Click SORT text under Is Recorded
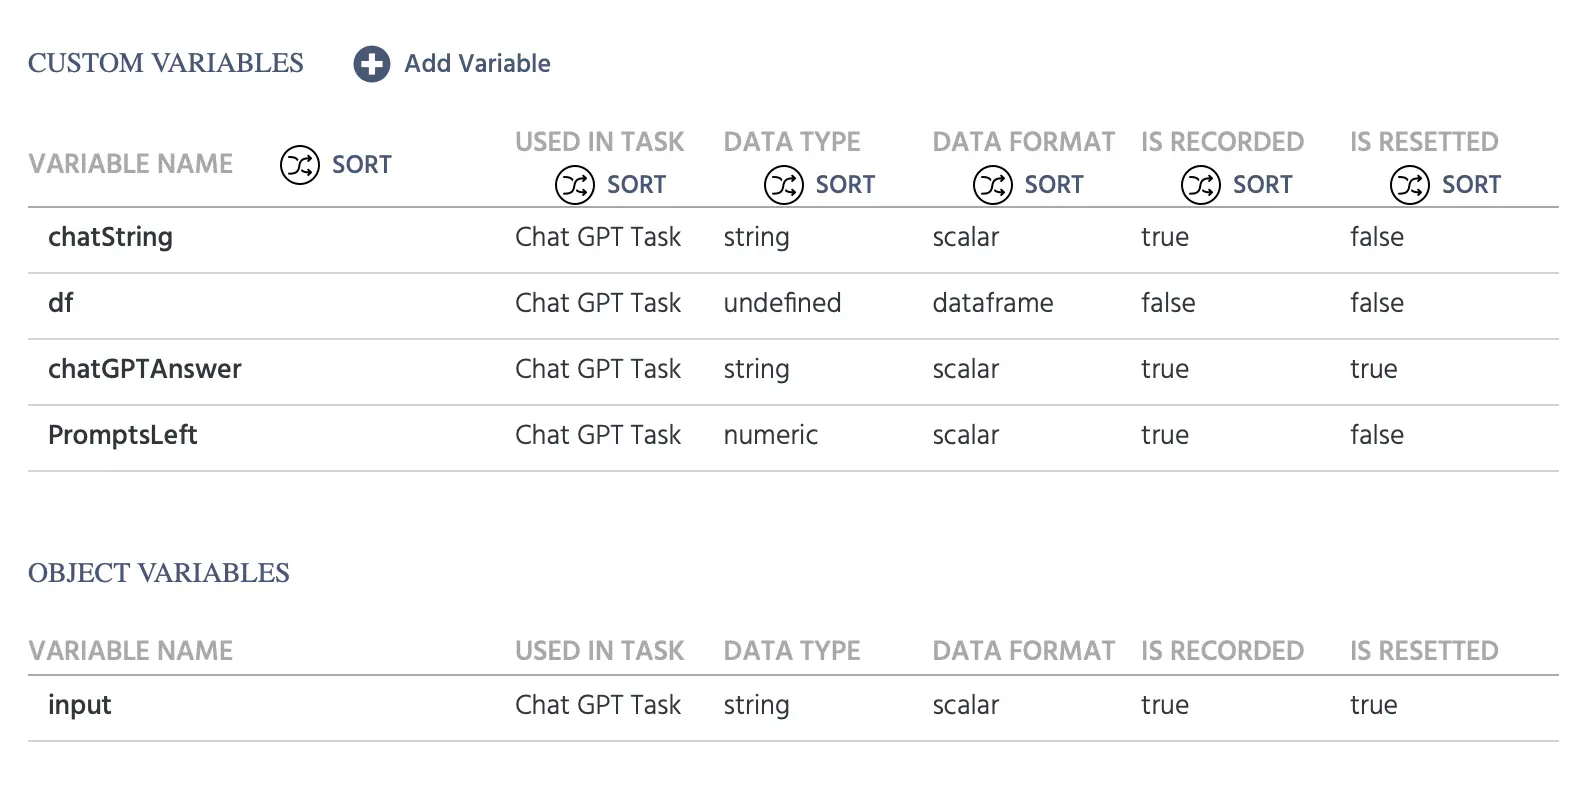 (x=1262, y=185)
